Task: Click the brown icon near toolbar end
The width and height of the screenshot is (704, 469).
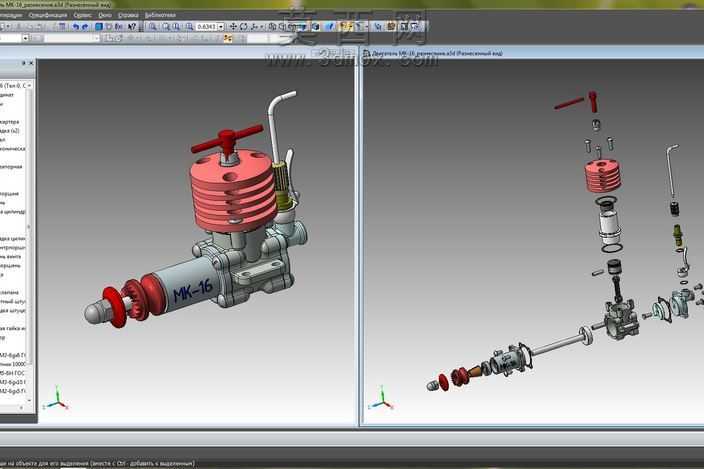Action: tap(391, 27)
